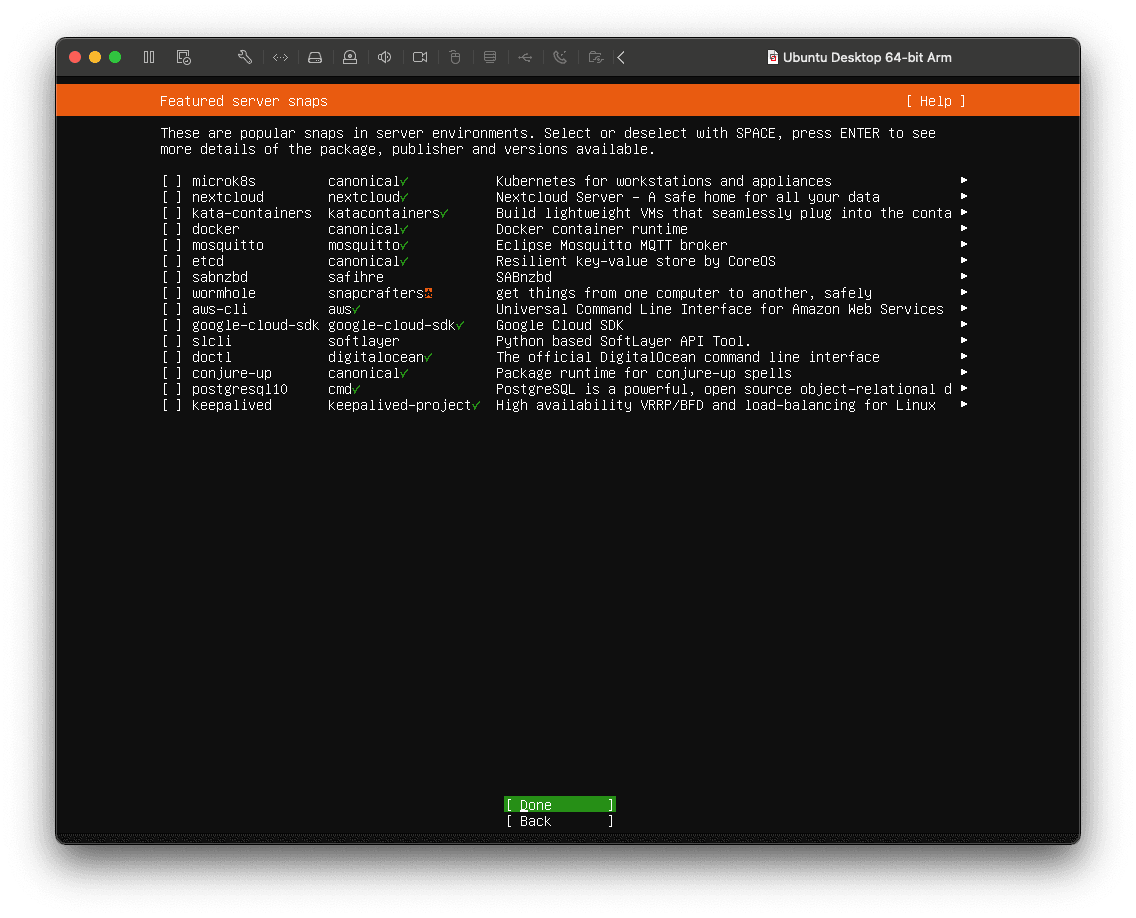The width and height of the screenshot is (1136, 918).
Task: Click the stacked disk device icon
Action: click(x=490, y=57)
